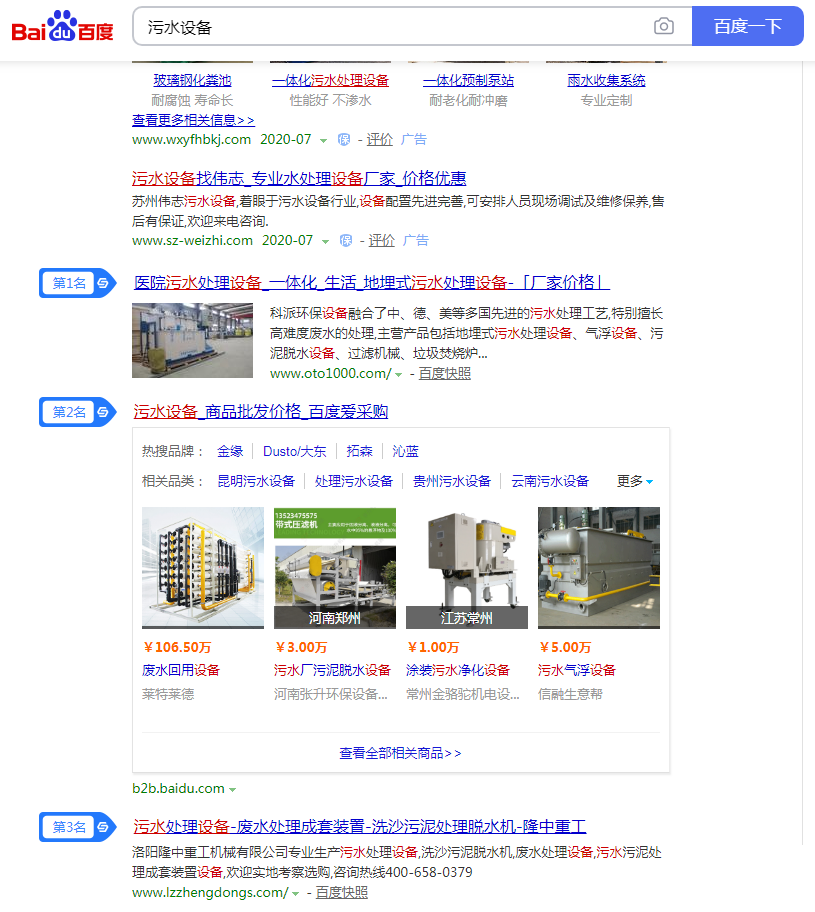Select the 金缘 brand
This screenshot has height=912, width=815.
pos(230,451)
